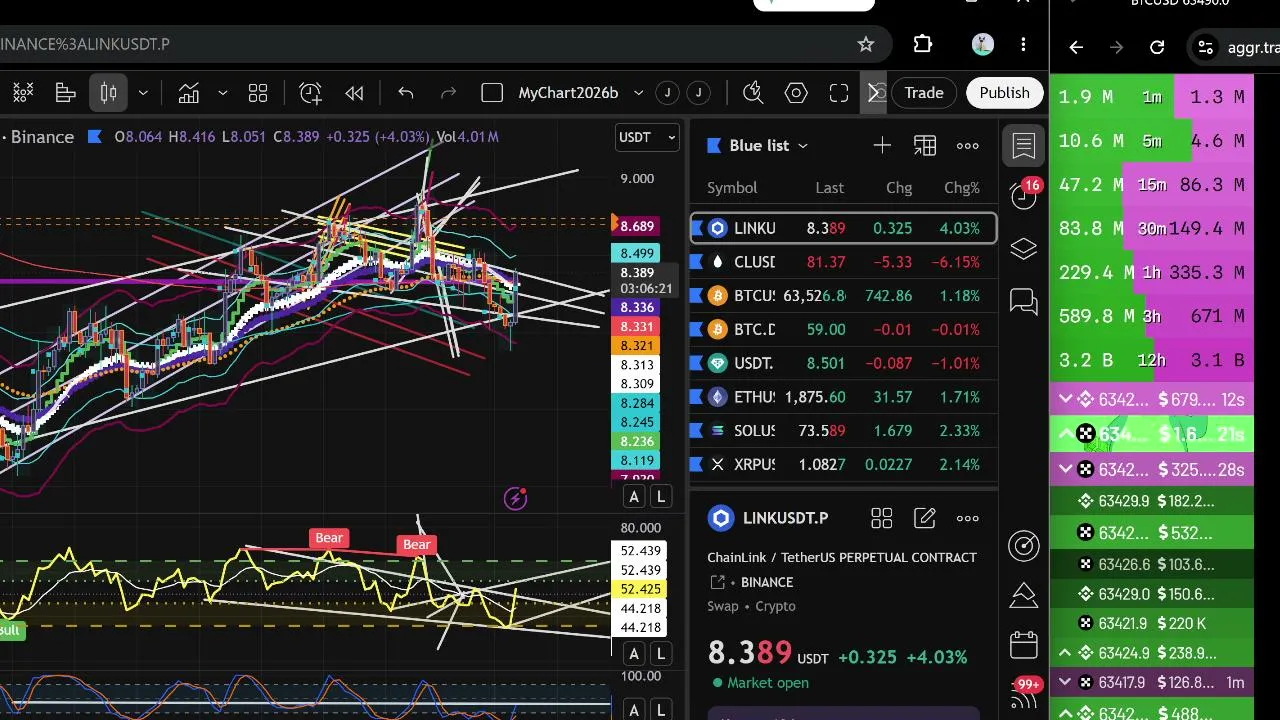
Task: Toggle auto scale with main chart A button
Action: point(634,497)
